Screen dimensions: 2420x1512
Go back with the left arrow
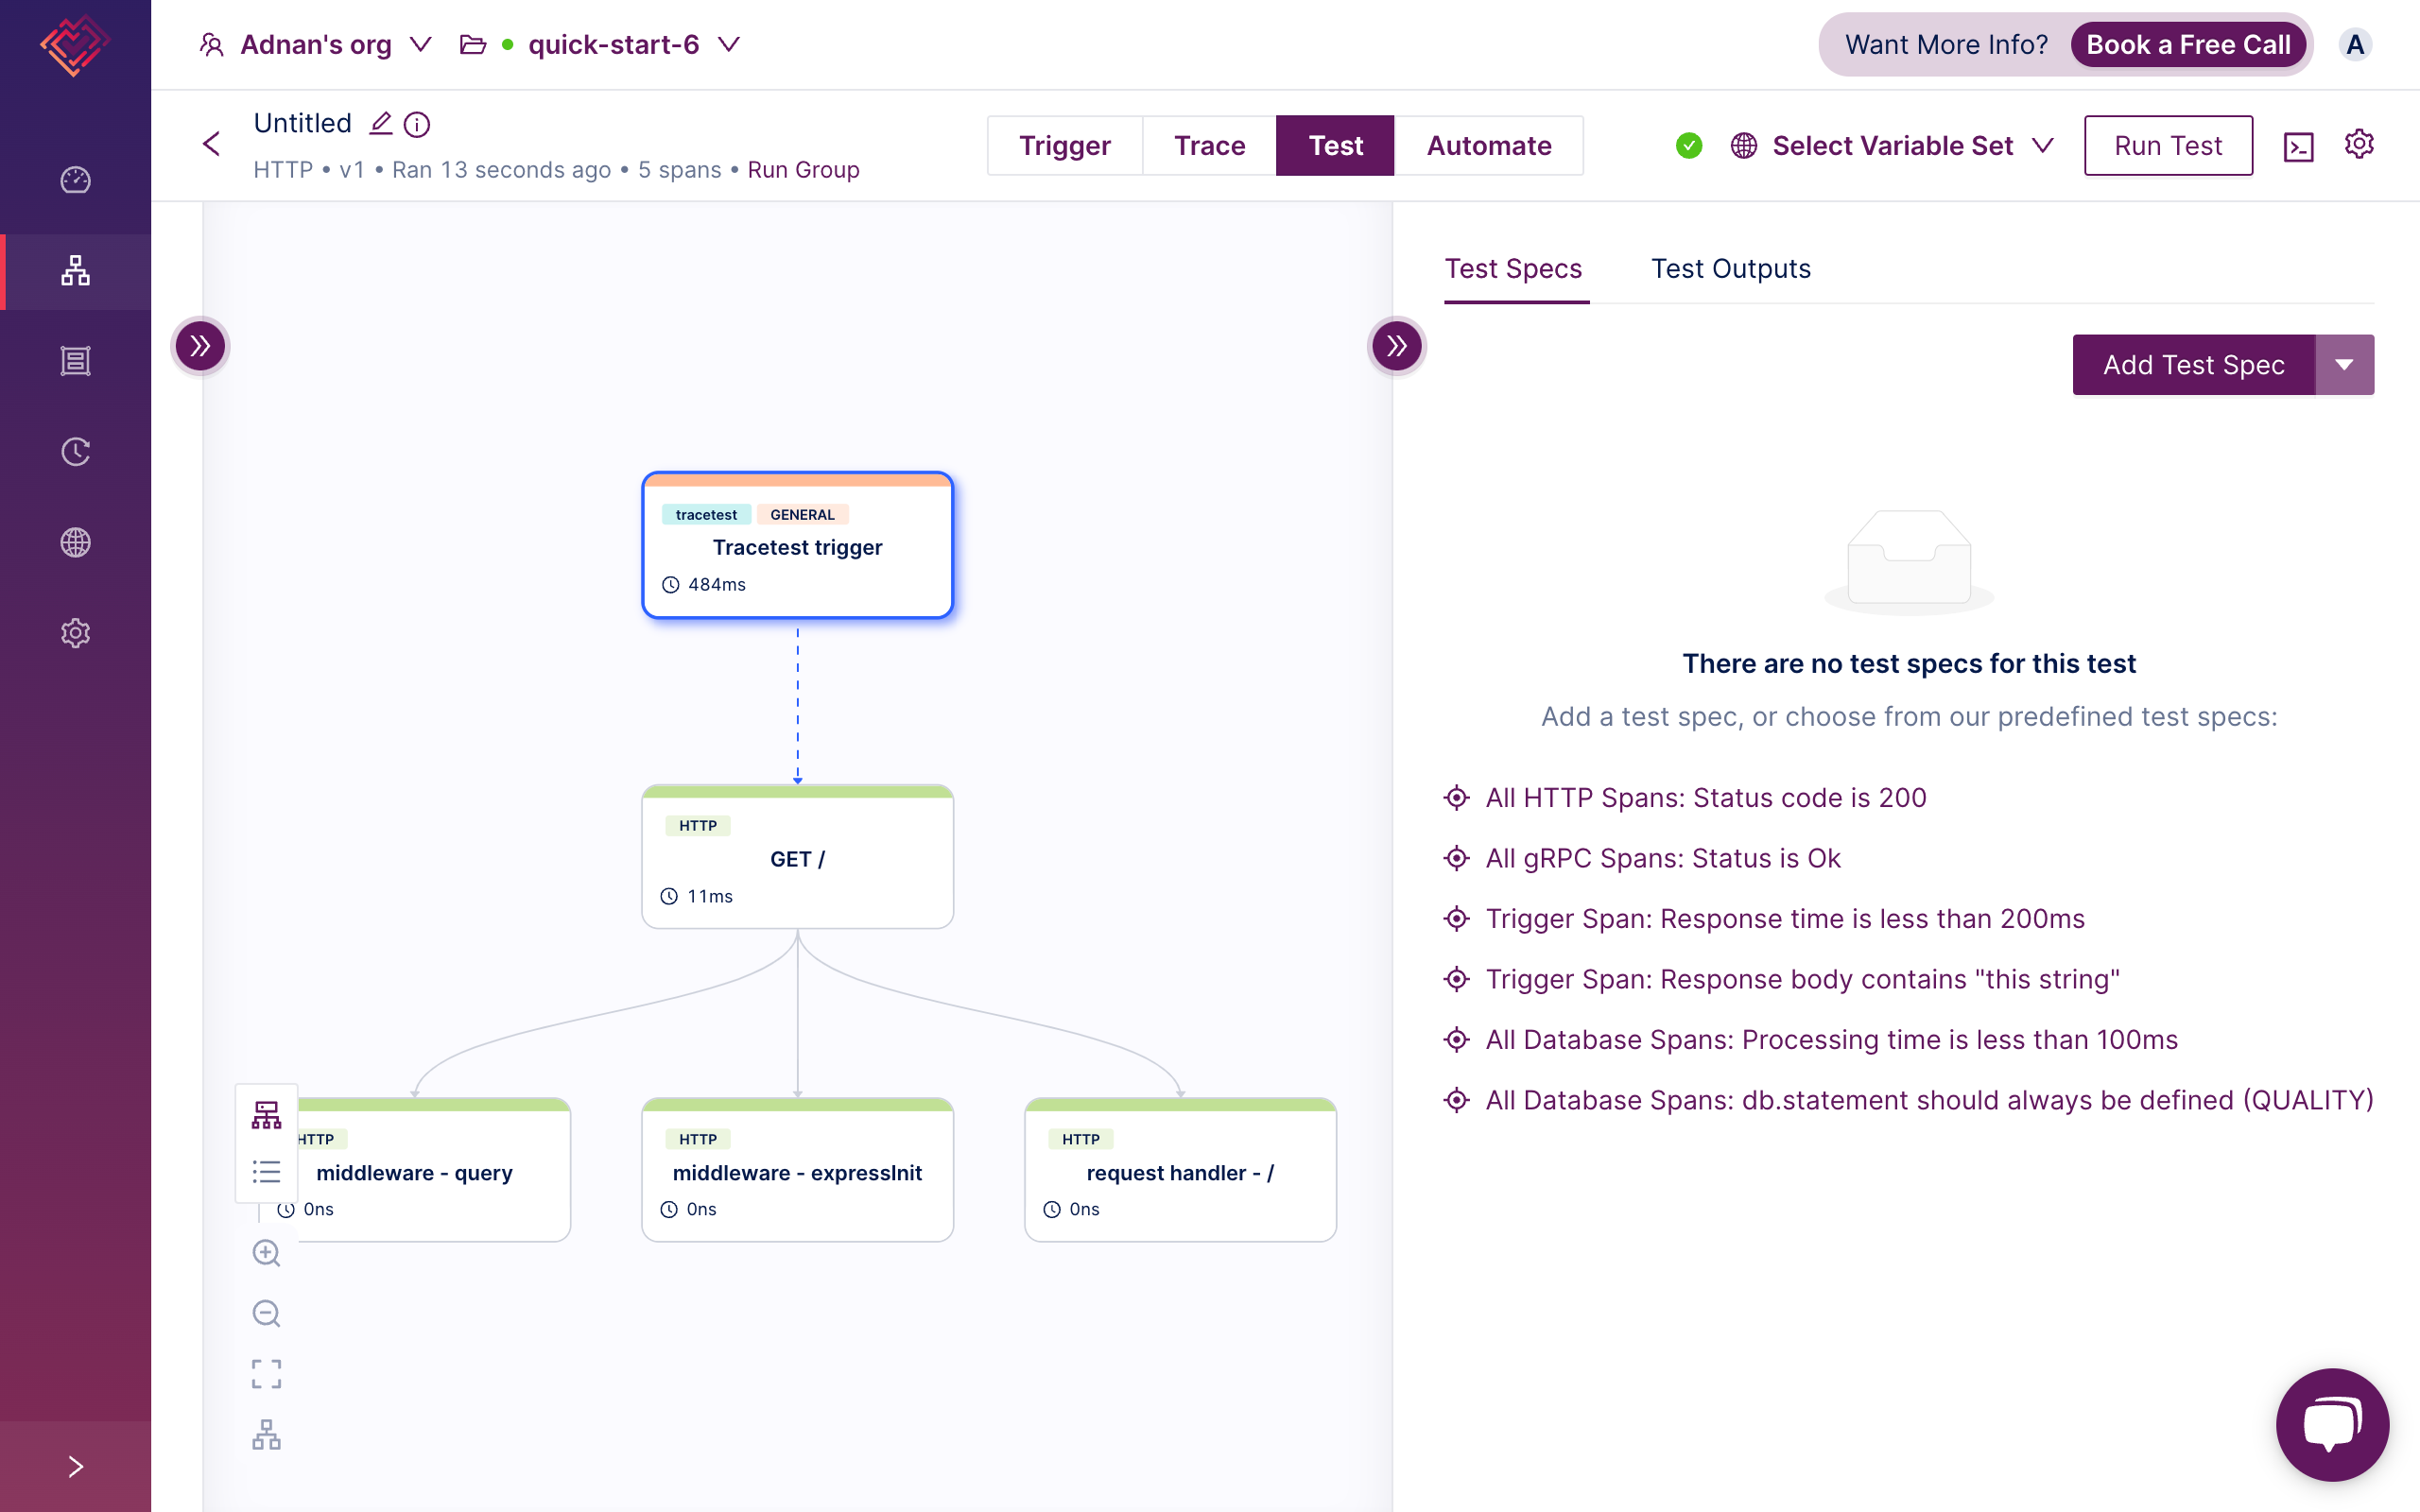tap(211, 144)
